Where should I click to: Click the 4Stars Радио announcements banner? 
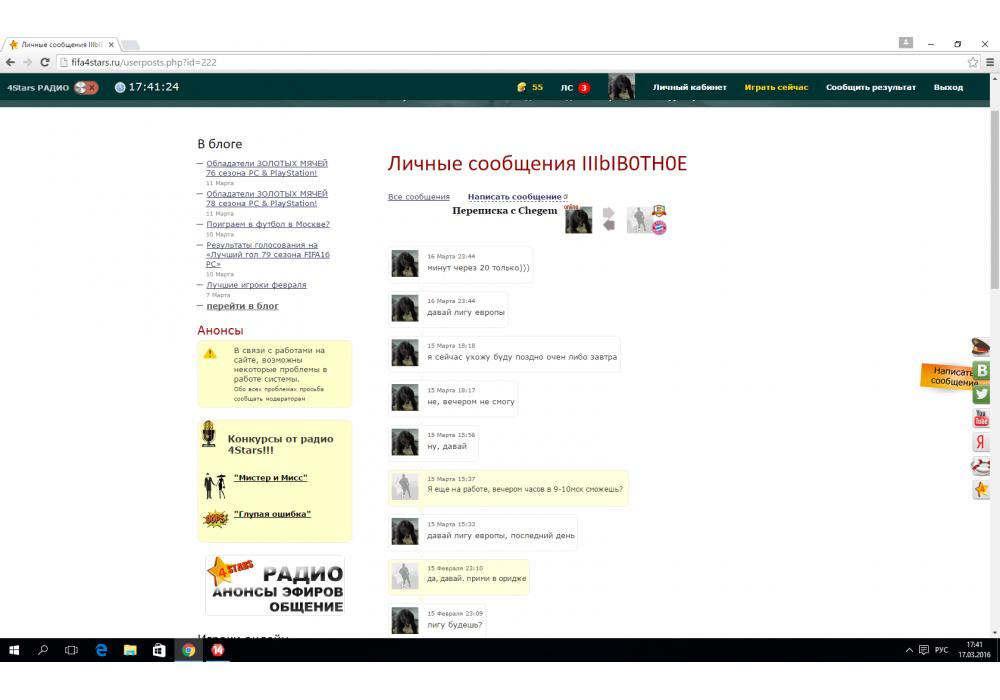coord(275,585)
